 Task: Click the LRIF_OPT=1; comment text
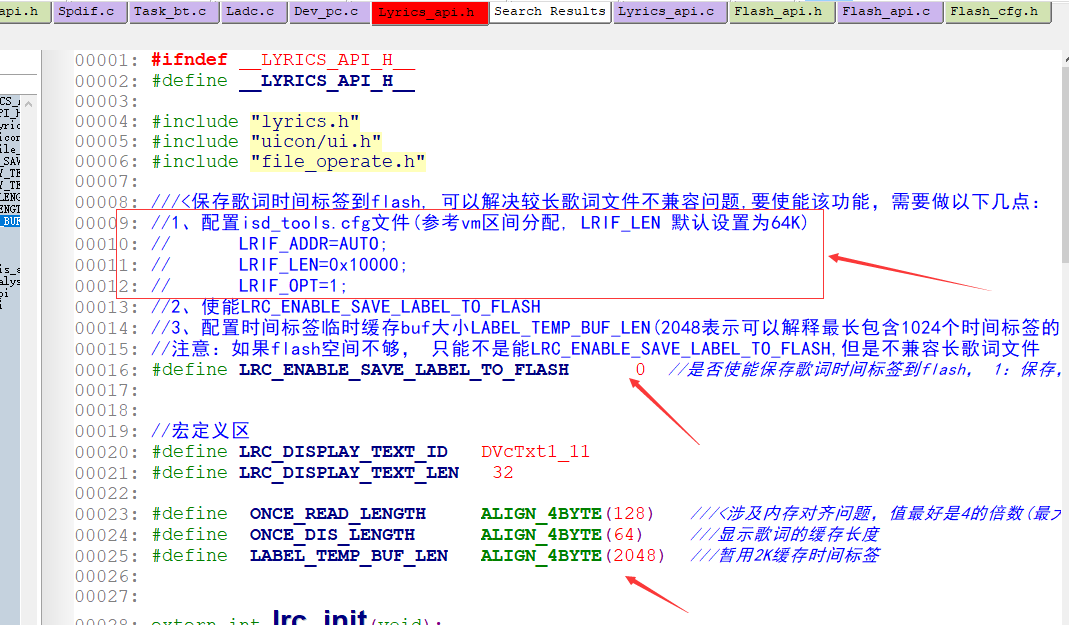tap(292, 286)
